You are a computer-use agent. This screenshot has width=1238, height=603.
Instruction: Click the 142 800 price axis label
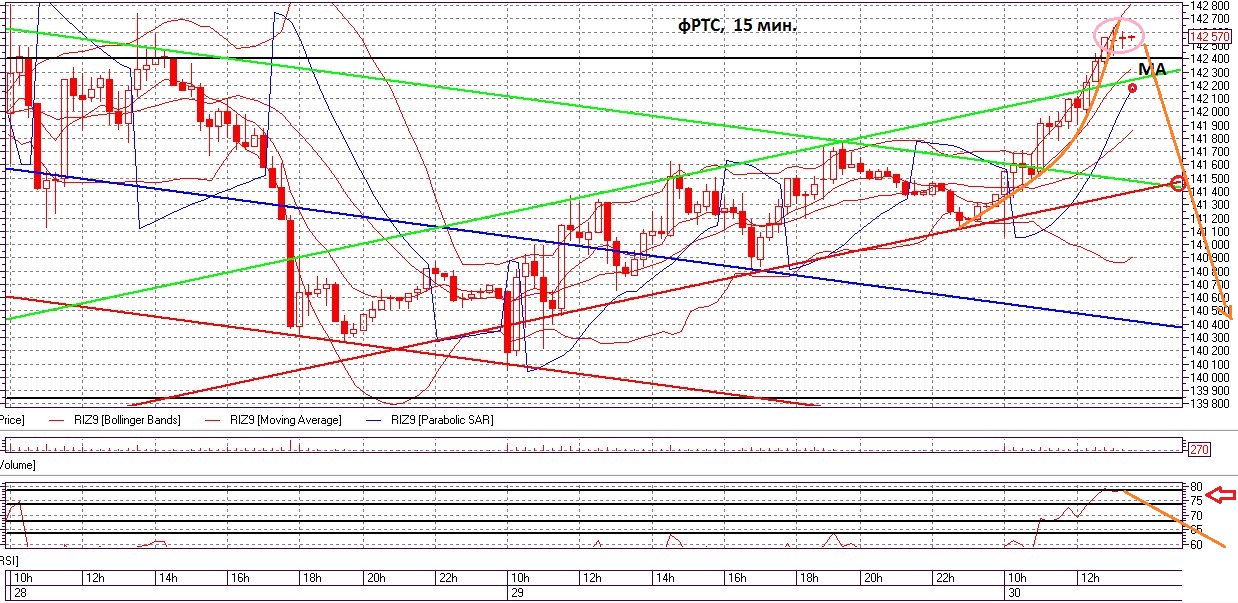(1211, 5)
